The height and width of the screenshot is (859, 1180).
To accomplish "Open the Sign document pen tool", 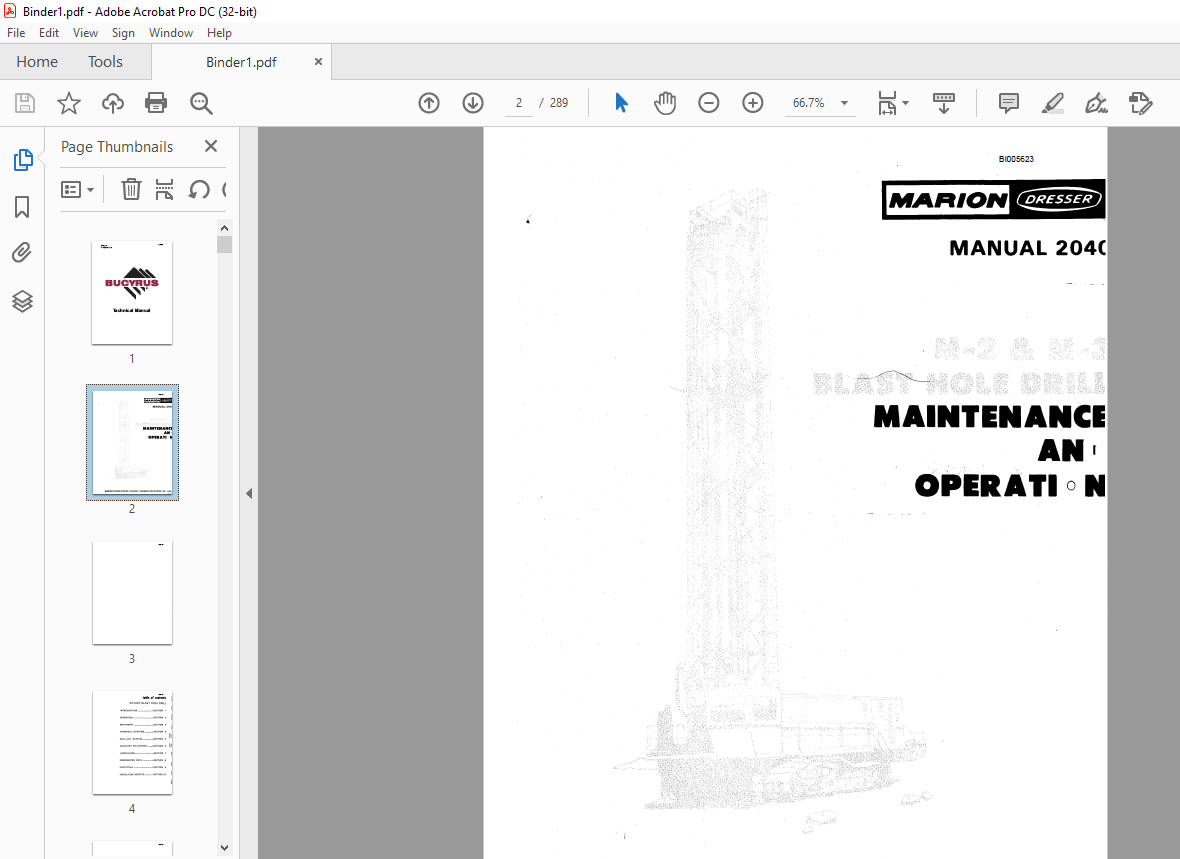I will pyautogui.click(x=1096, y=103).
